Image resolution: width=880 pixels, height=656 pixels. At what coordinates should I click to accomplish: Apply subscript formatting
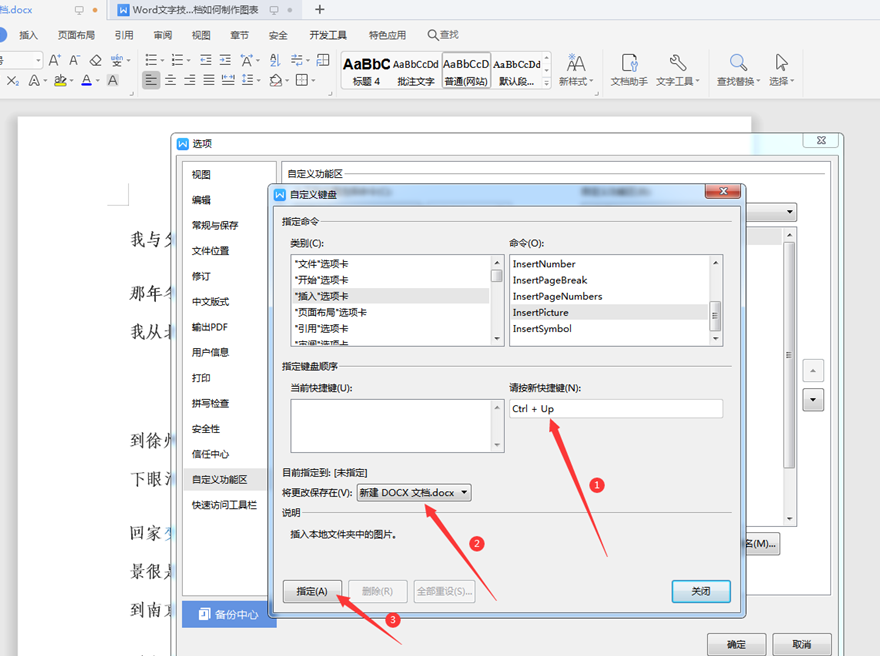(x=14, y=81)
